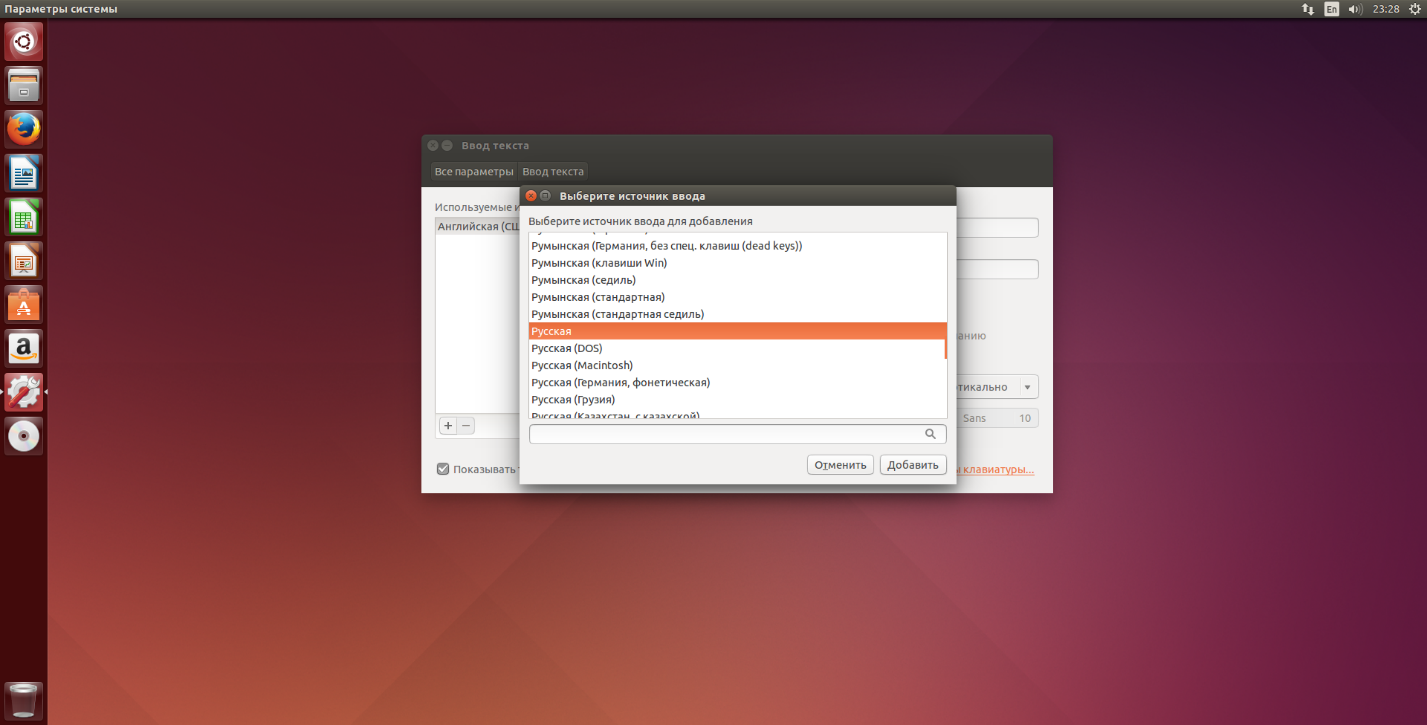
Task: Toggle the Показывать checkbox in text entry window
Action: [443, 469]
